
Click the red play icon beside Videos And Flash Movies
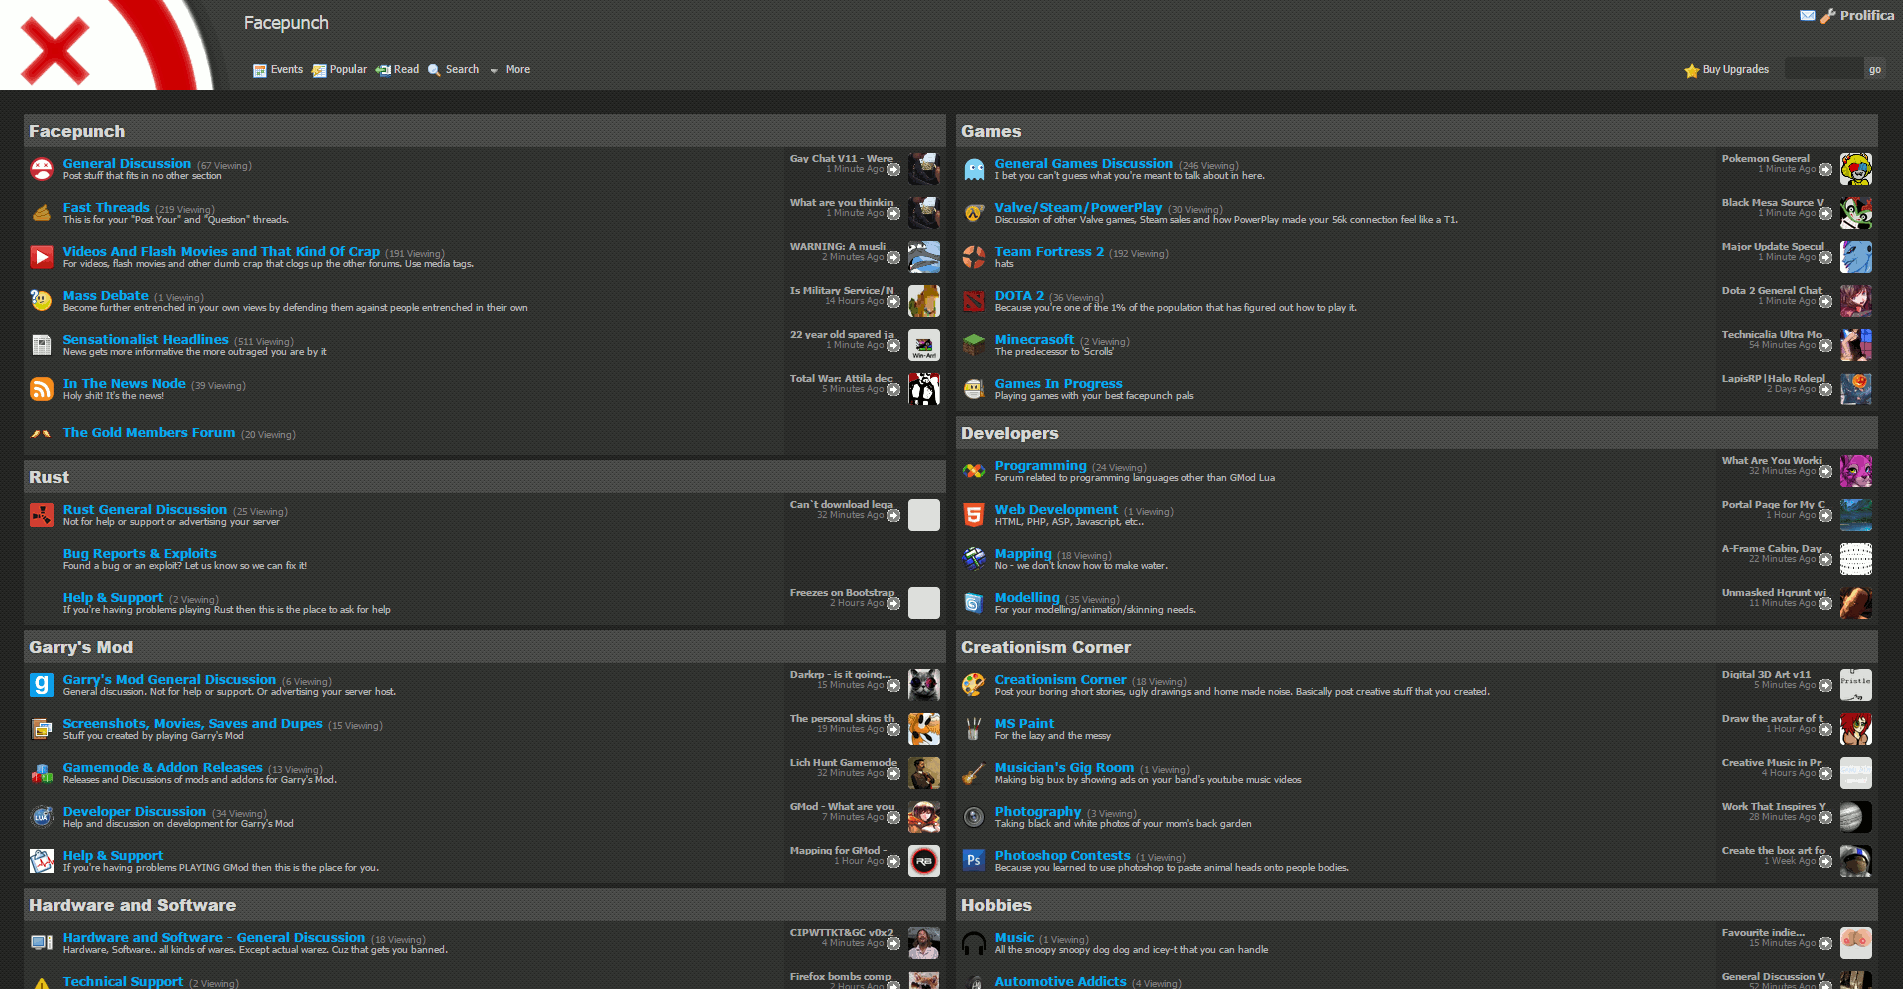(42, 257)
